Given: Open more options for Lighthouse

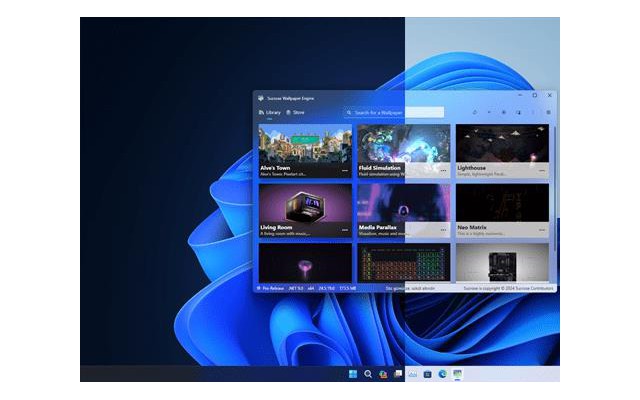Looking at the screenshot, I should pos(542,171).
